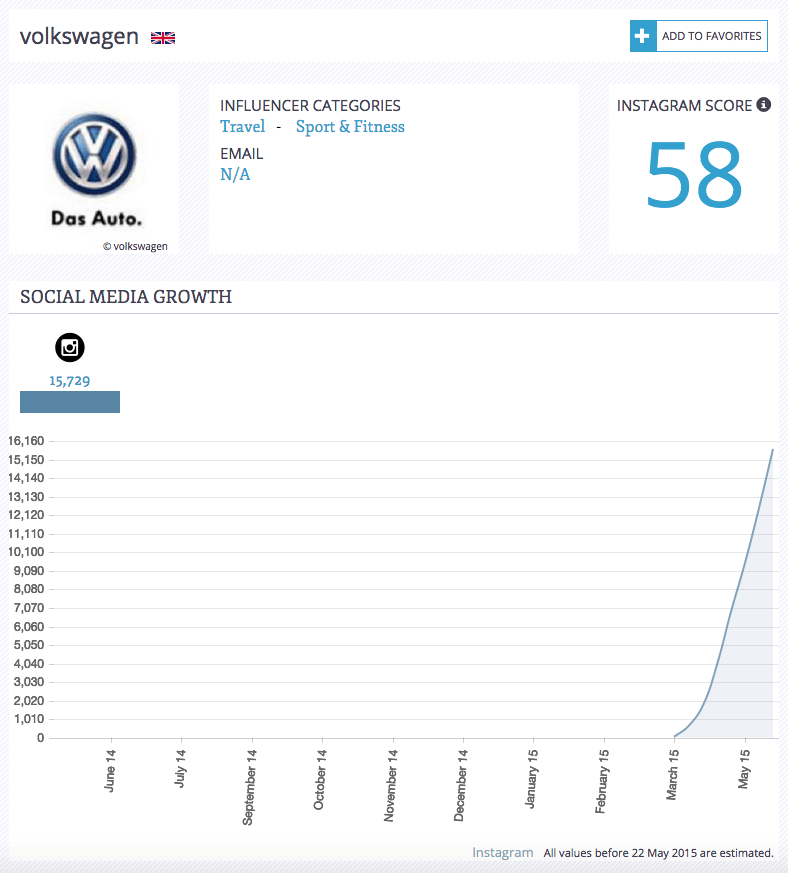Open the Sport & Fitness category link
Image resolution: width=788 pixels, height=873 pixels.
(x=350, y=127)
